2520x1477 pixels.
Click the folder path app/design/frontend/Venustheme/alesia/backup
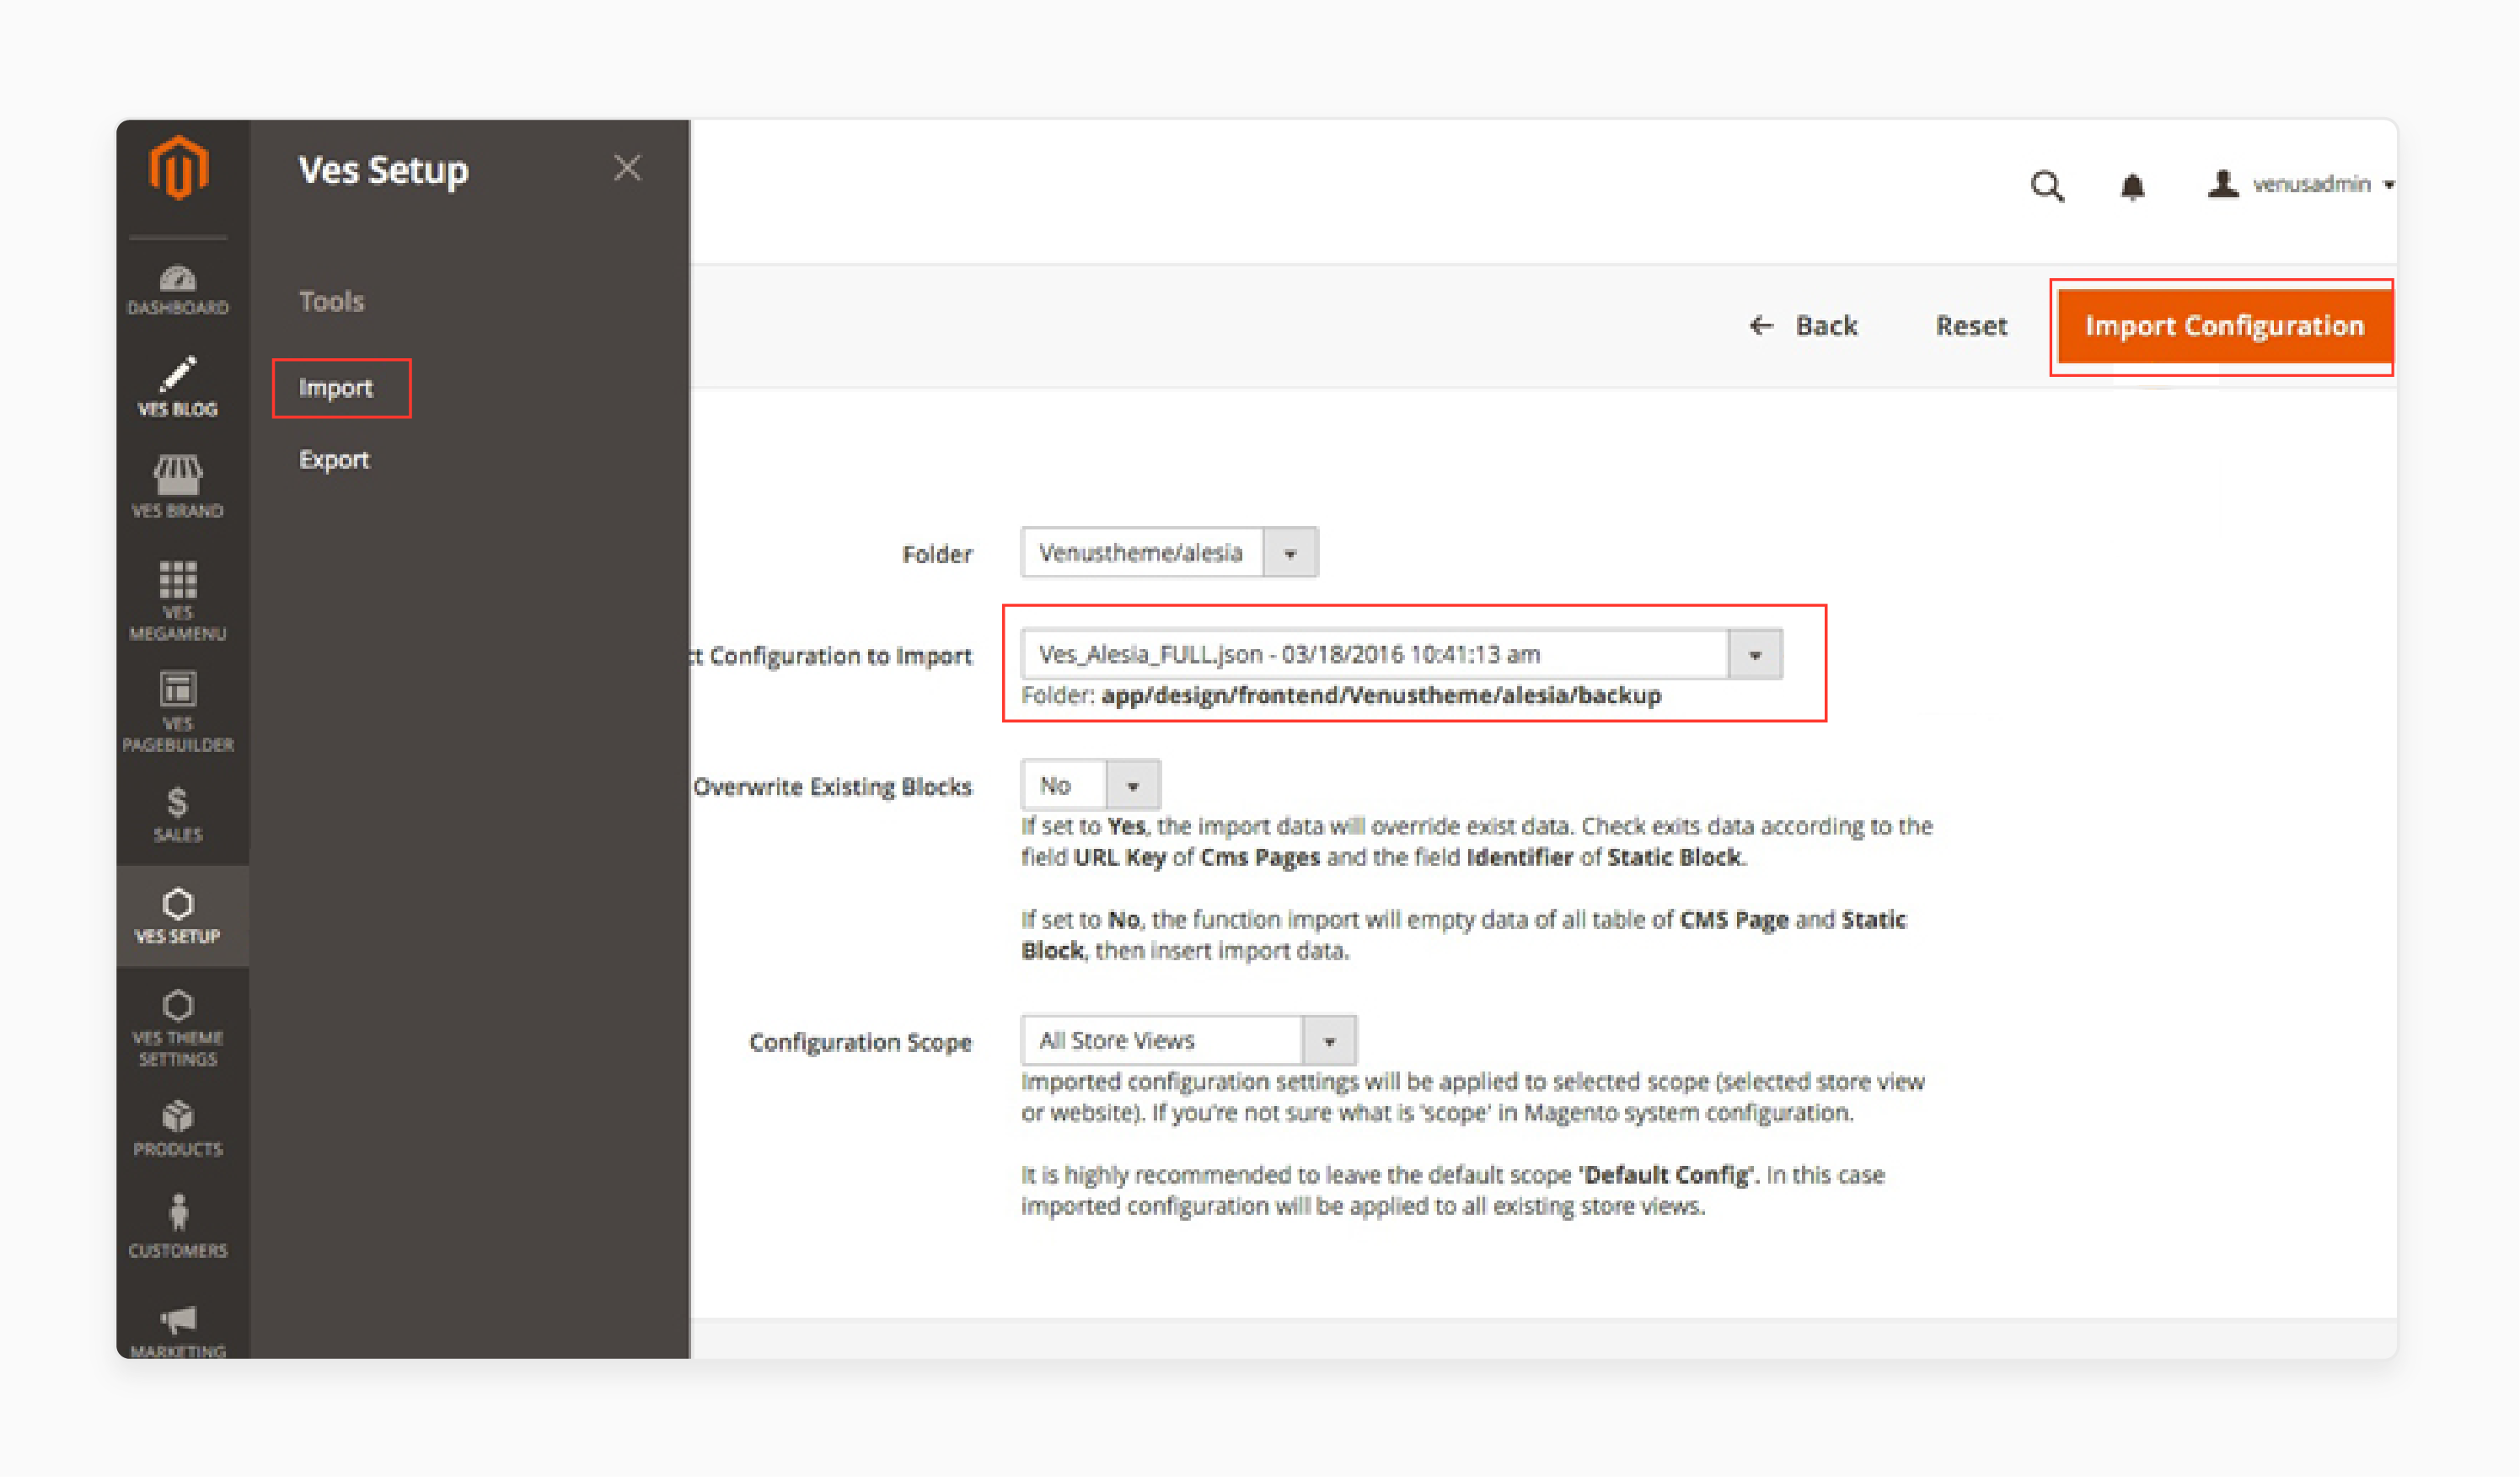[1381, 696]
